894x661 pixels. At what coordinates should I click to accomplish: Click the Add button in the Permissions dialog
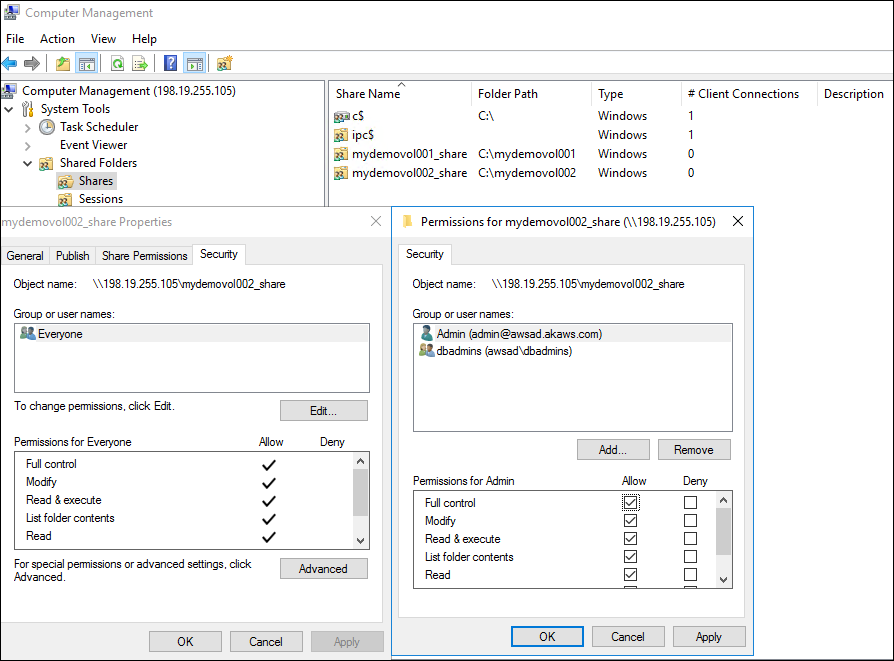click(613, 449)
